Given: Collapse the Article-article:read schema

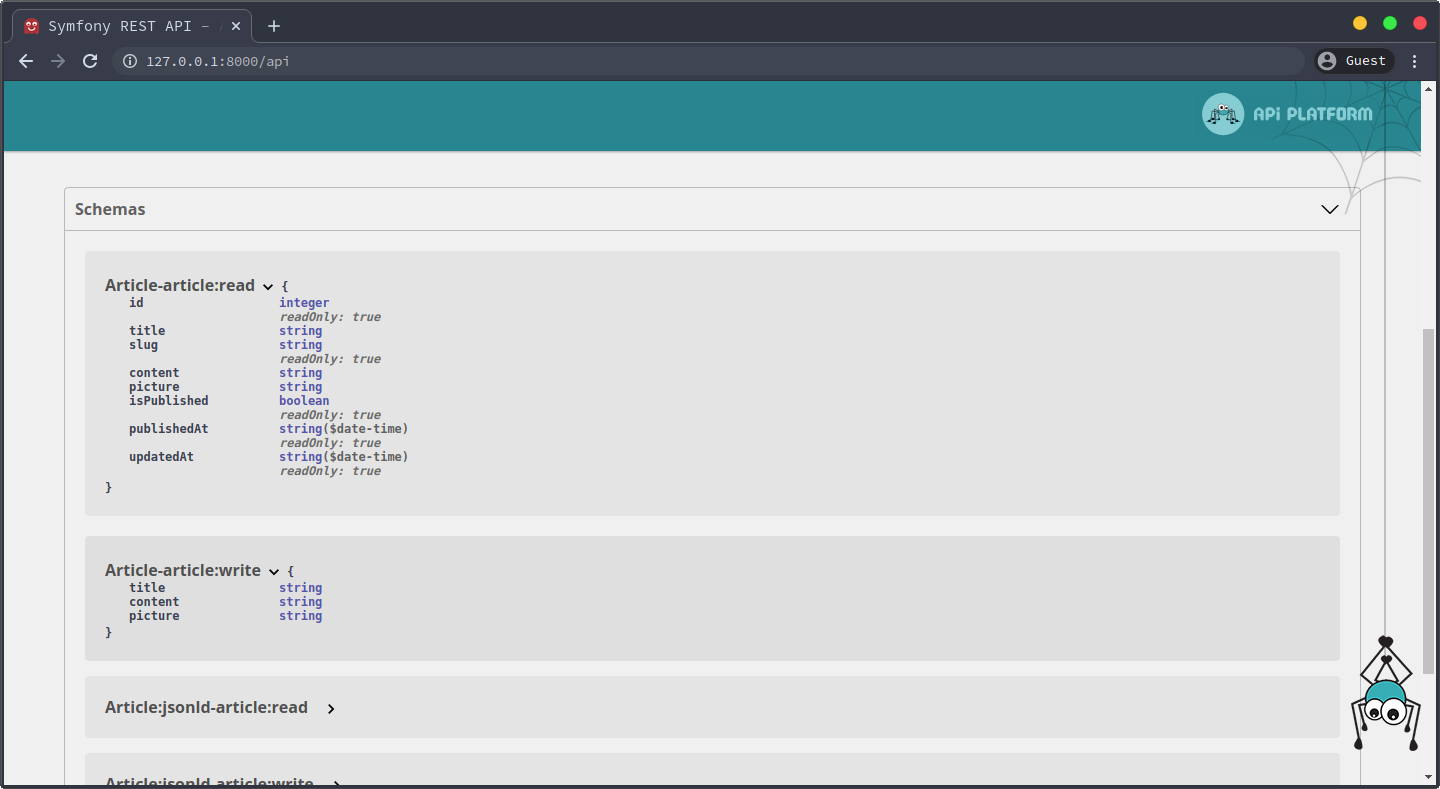Looking at the screenshot, I should tap(268, 287).
